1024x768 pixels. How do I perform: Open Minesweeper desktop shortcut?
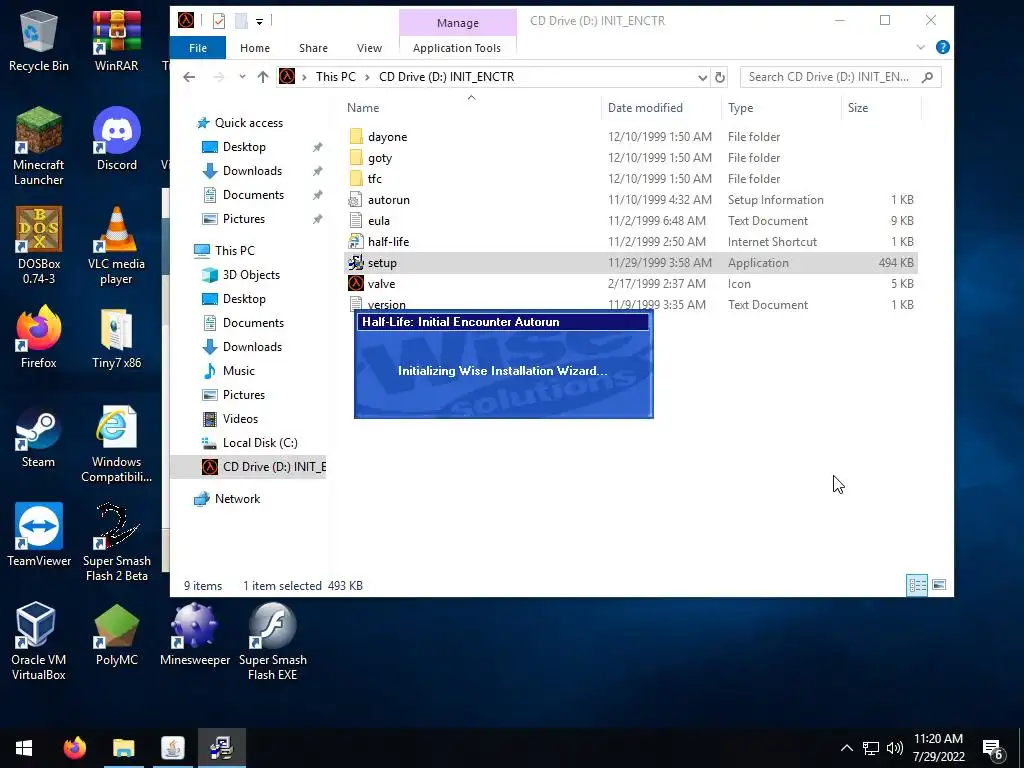(x=195, y=634)
